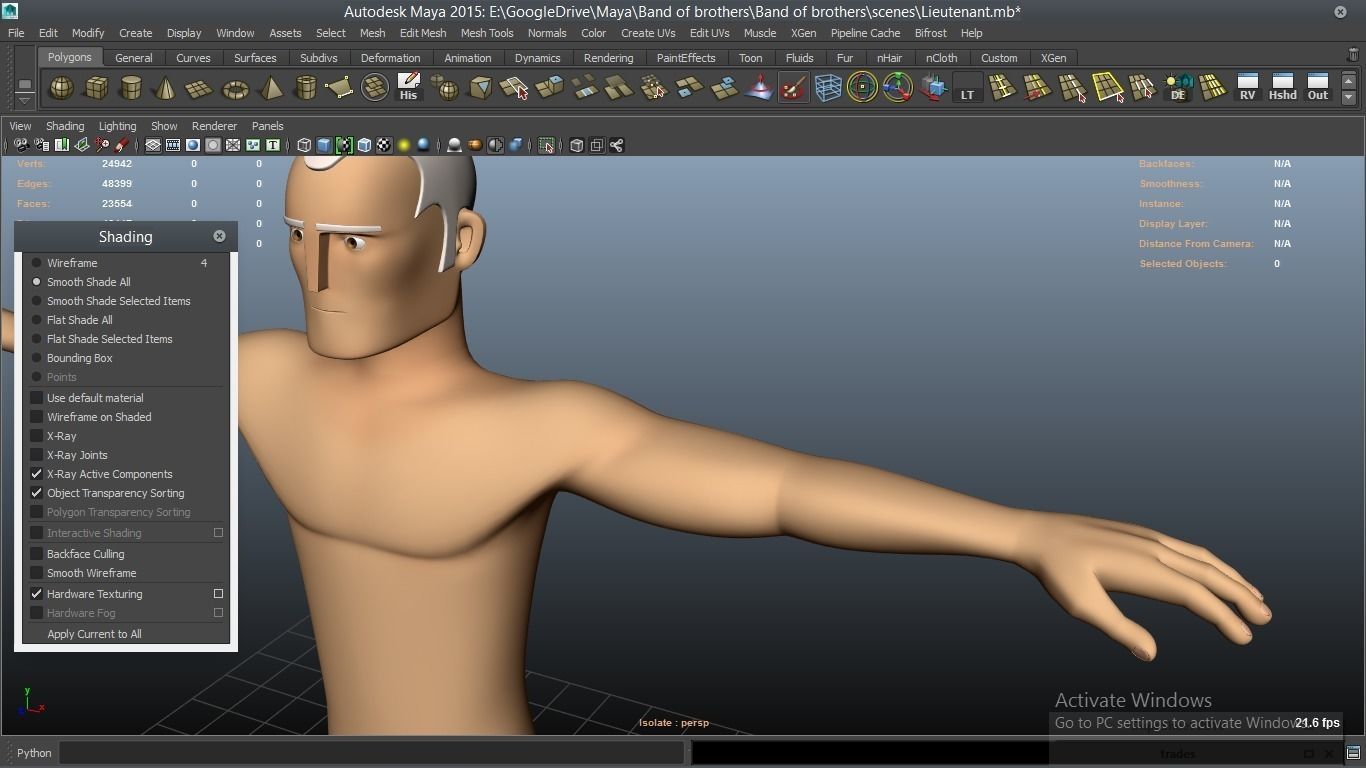
Task: Enable Use default material checkbox
Action: (37, 398)
